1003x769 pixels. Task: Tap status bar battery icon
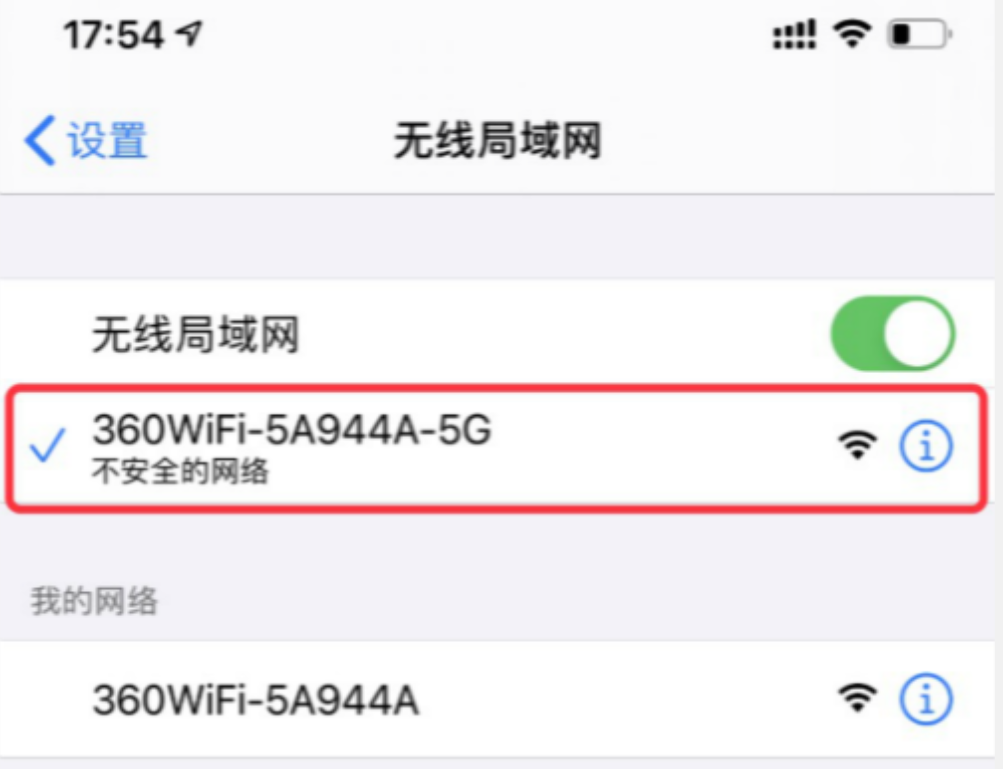[x=919, y=34]
